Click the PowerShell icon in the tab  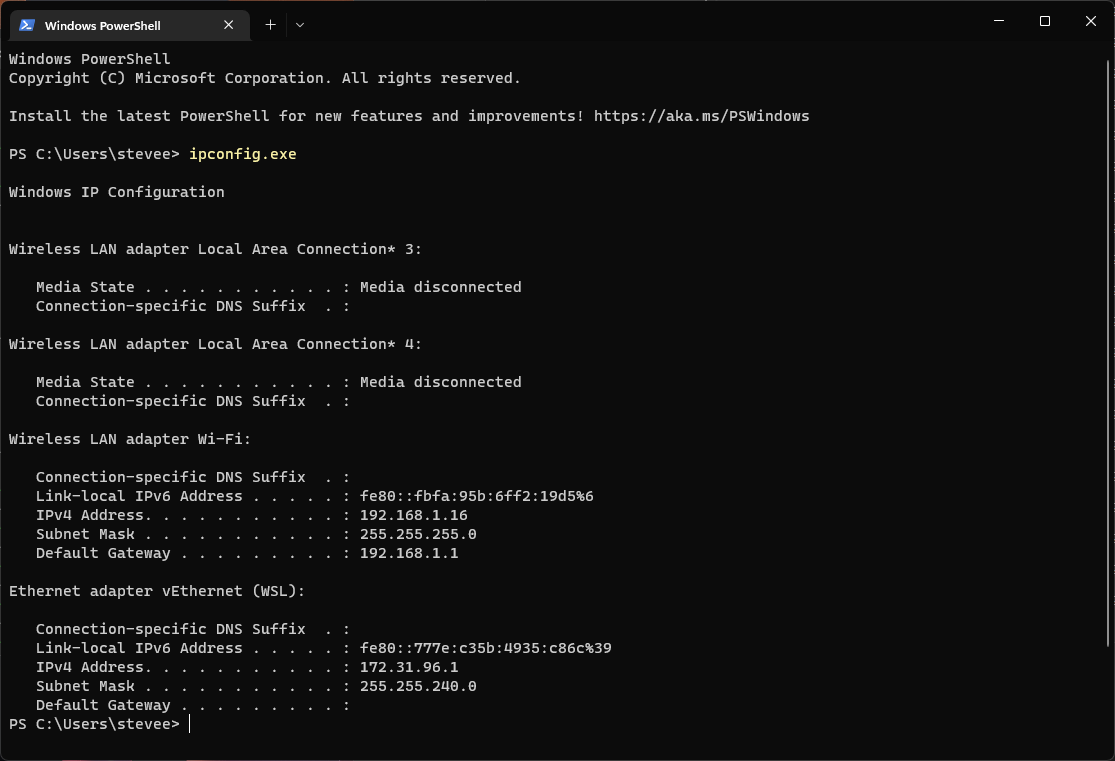[27, 25]
